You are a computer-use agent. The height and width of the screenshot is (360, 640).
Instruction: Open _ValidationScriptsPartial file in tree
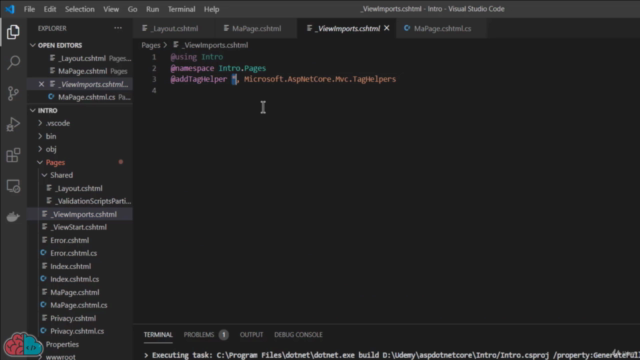point(80,201)
